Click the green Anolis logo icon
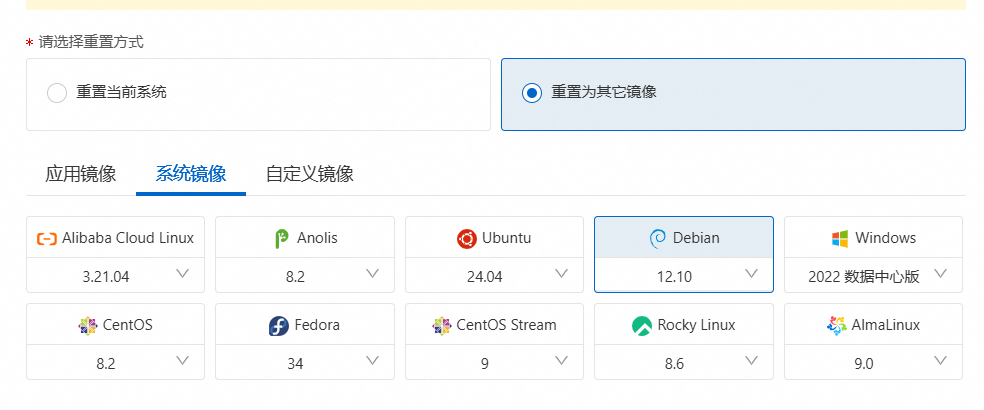 tap(282, 239)
